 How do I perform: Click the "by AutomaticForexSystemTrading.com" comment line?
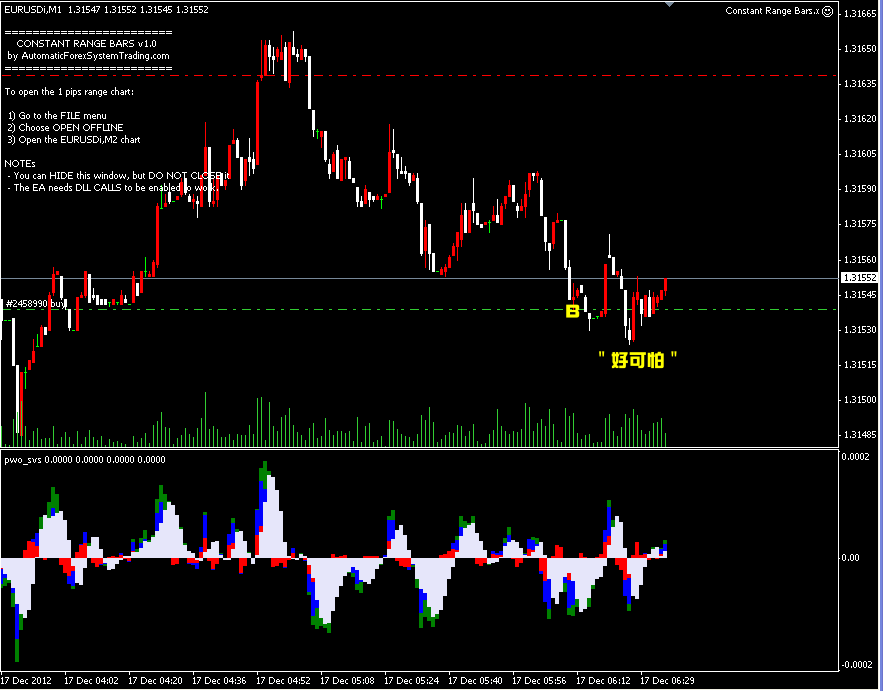pyautogui.click(x=88, y=56)
